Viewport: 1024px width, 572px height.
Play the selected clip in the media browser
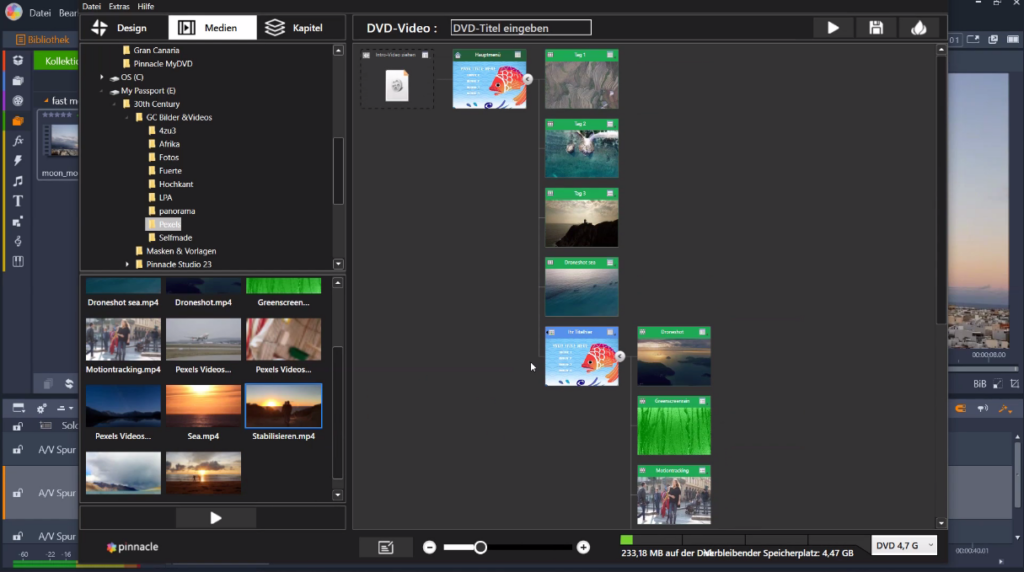point(216,518)
